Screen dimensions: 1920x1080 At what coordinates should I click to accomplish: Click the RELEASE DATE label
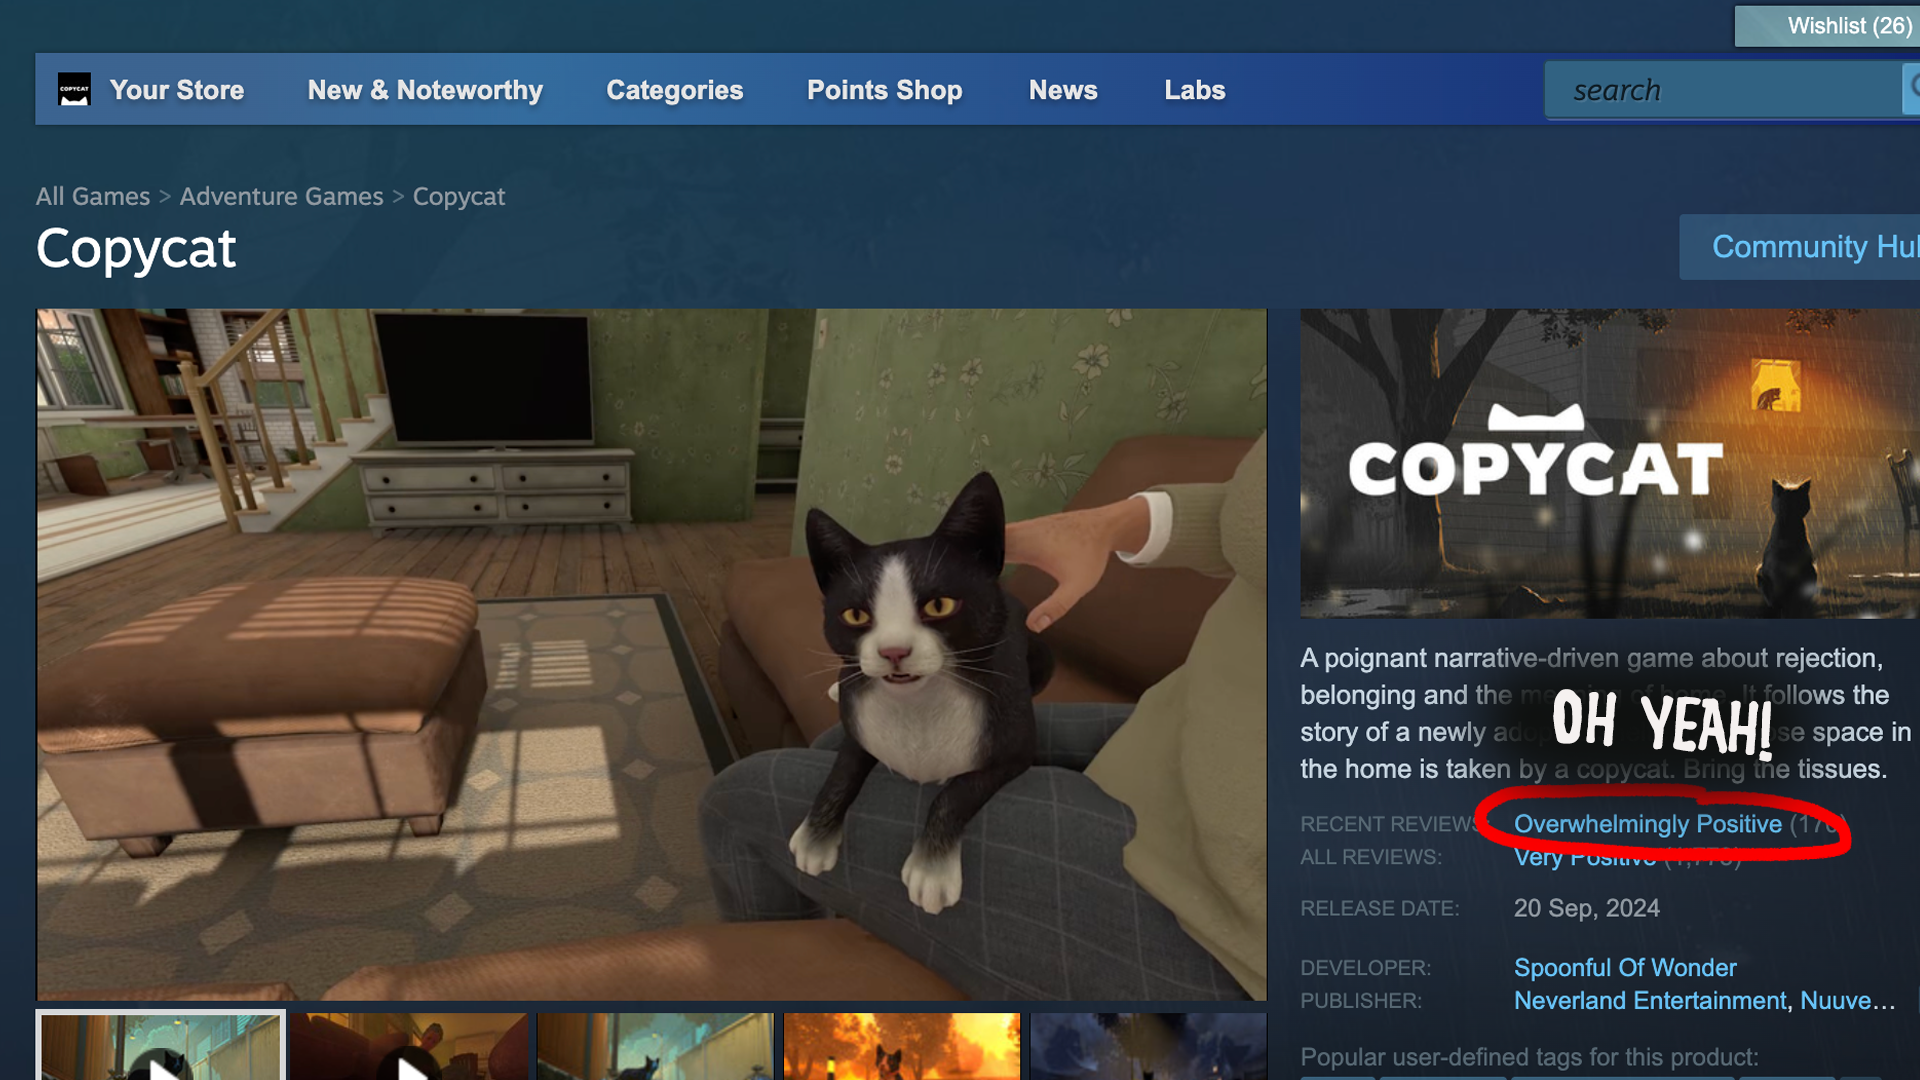[x=1380, y=908]
